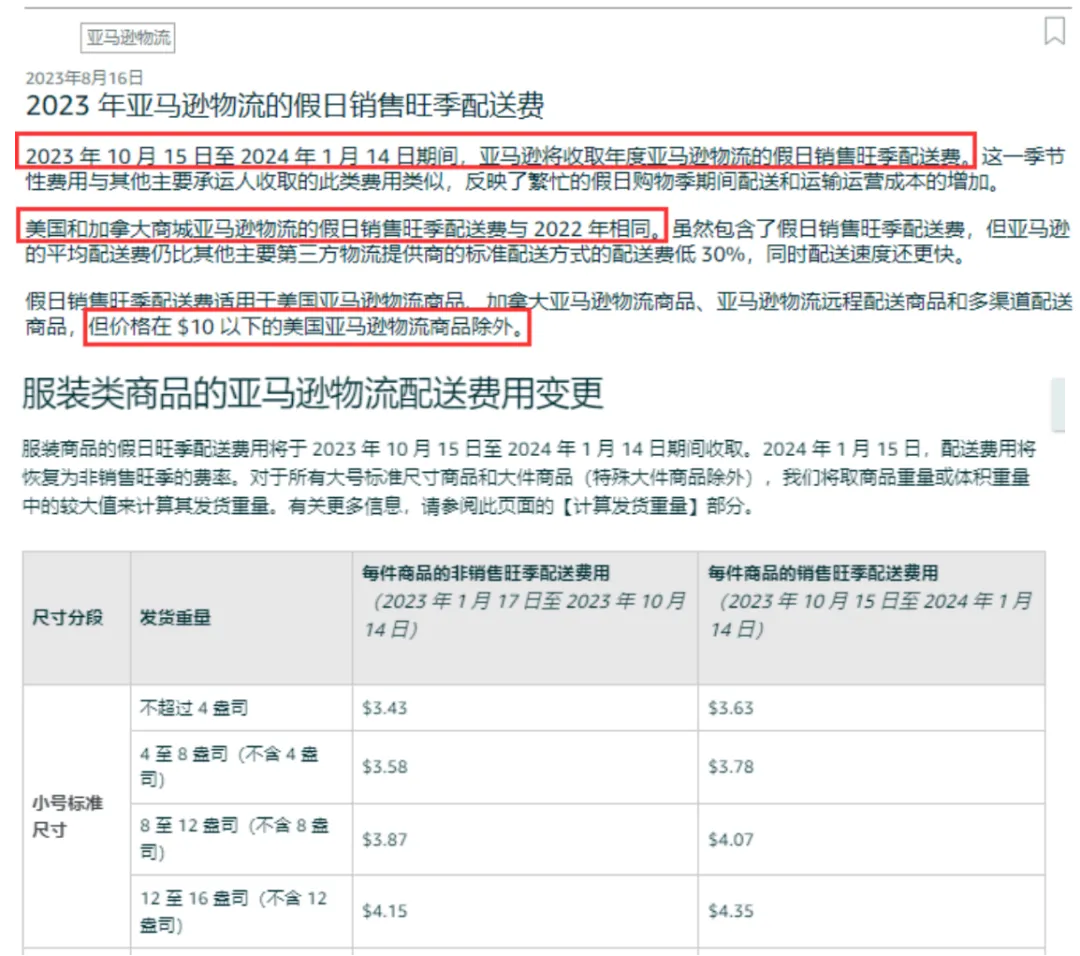This screenshot has width=1080, height=956.
Task: Grab the page scrollbar thumb
Action: pos(1058,404)
